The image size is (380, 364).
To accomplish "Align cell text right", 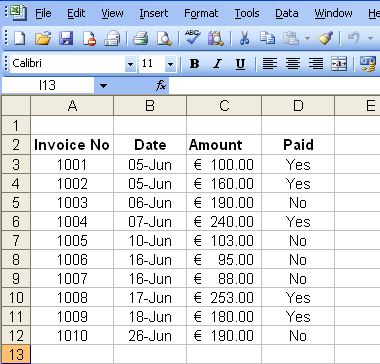I will tap(316, 63).
